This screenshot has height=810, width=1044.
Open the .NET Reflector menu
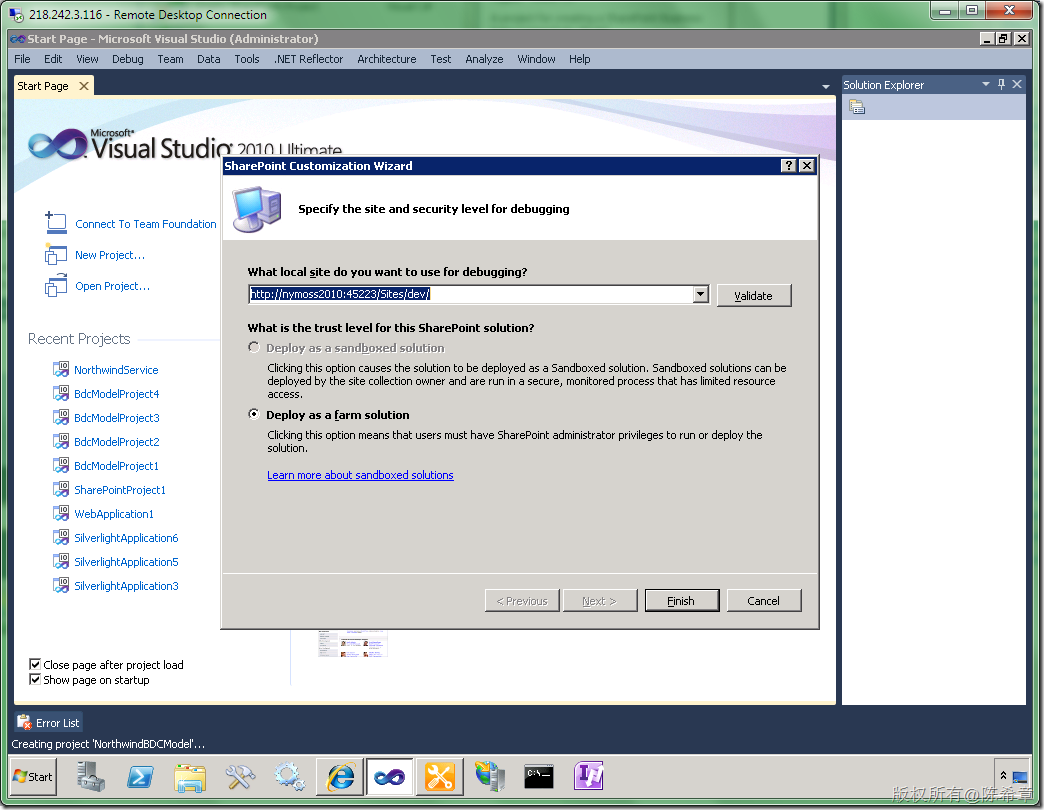(308, 59)
